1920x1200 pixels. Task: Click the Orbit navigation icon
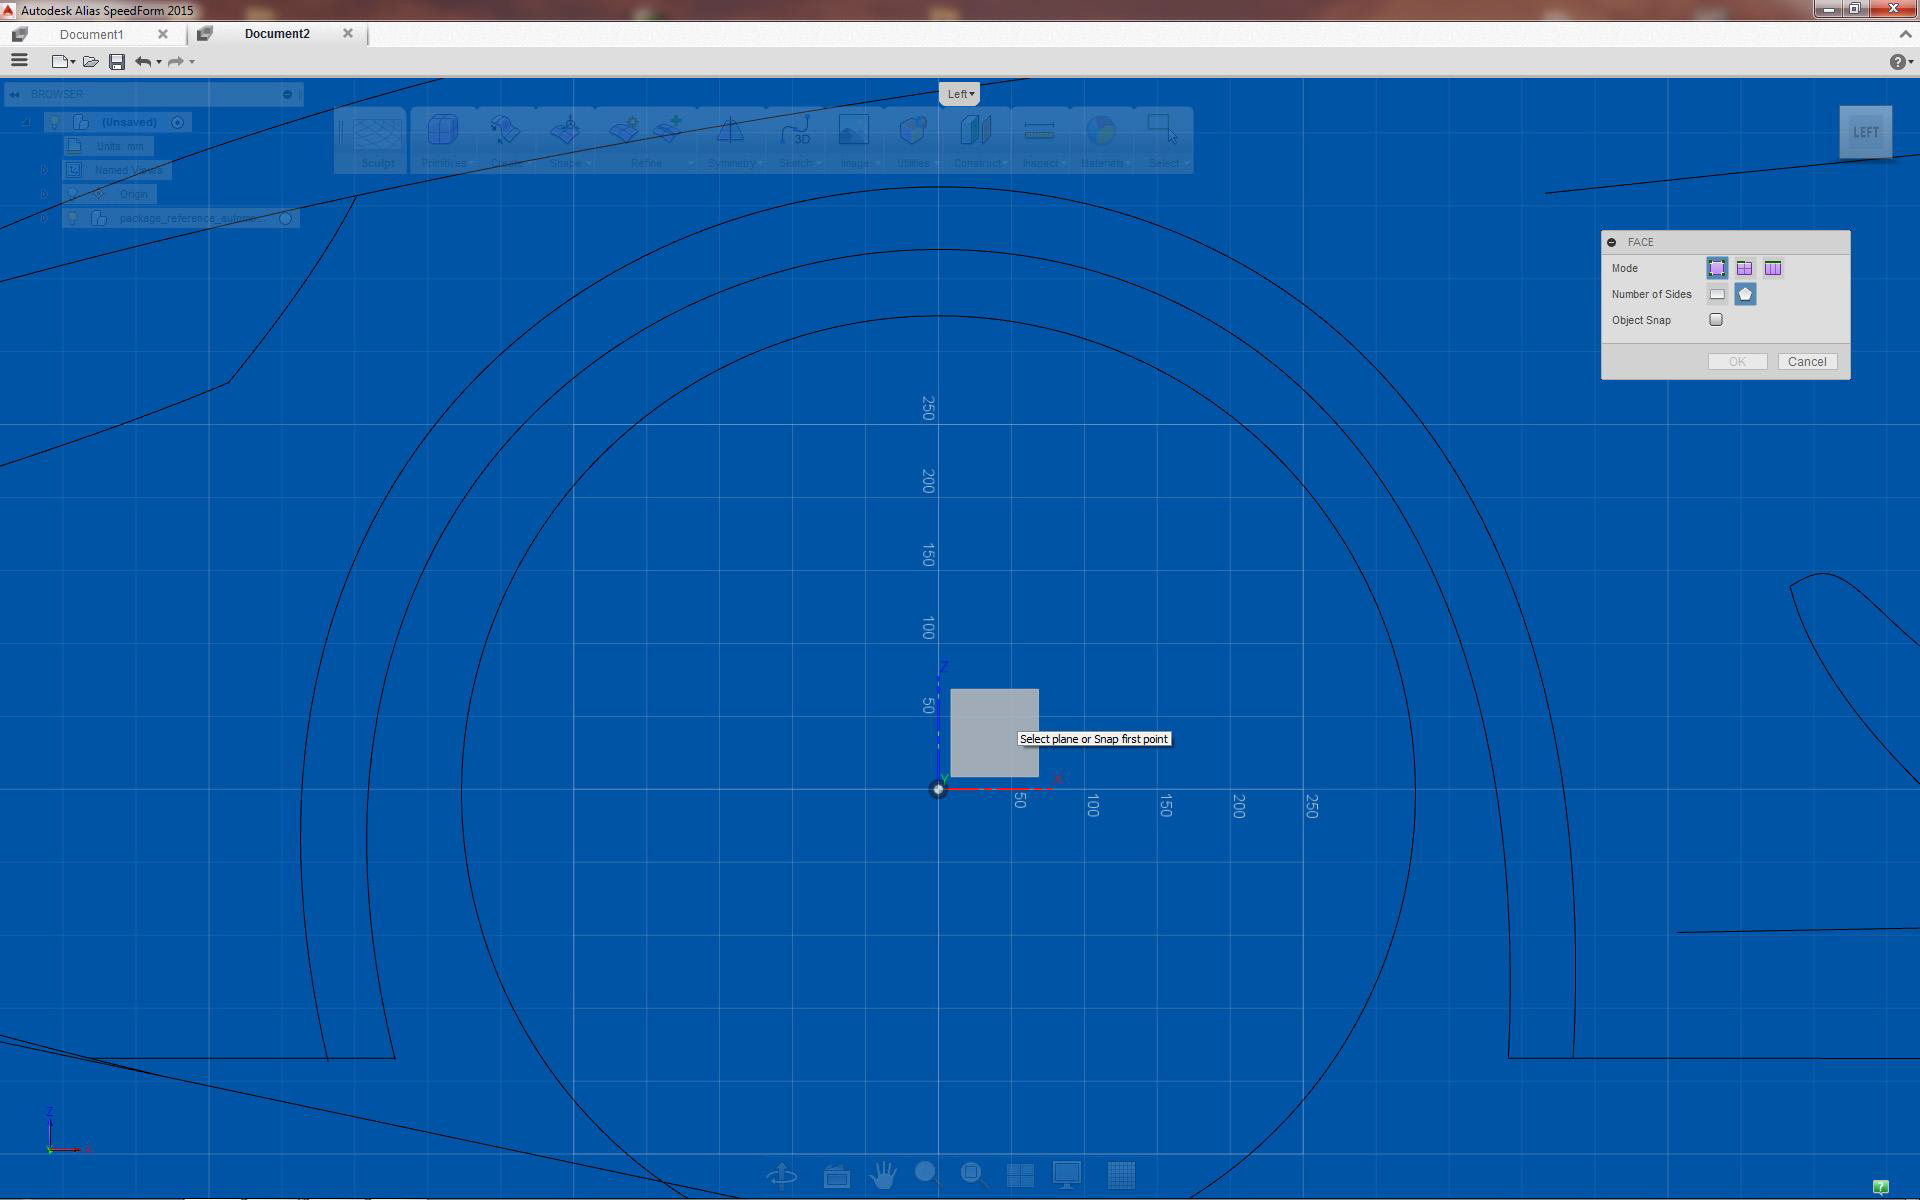pyautogui.click(x=781, y=1175)
